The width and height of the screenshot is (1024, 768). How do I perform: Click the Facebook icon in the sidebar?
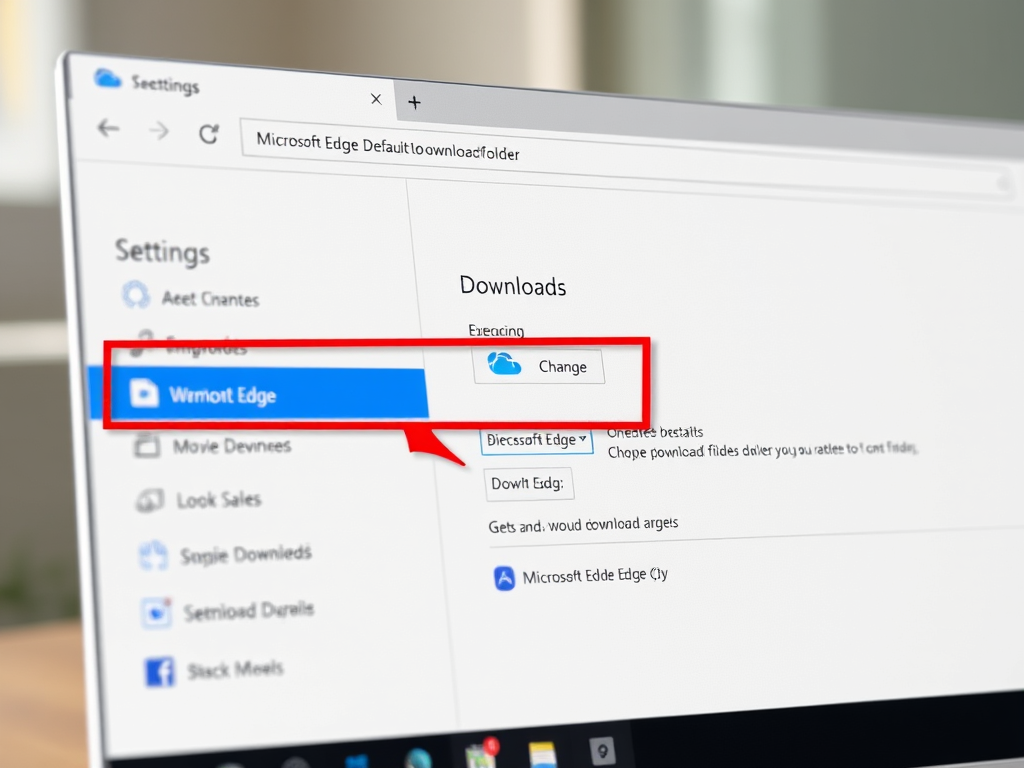(160, 671)
